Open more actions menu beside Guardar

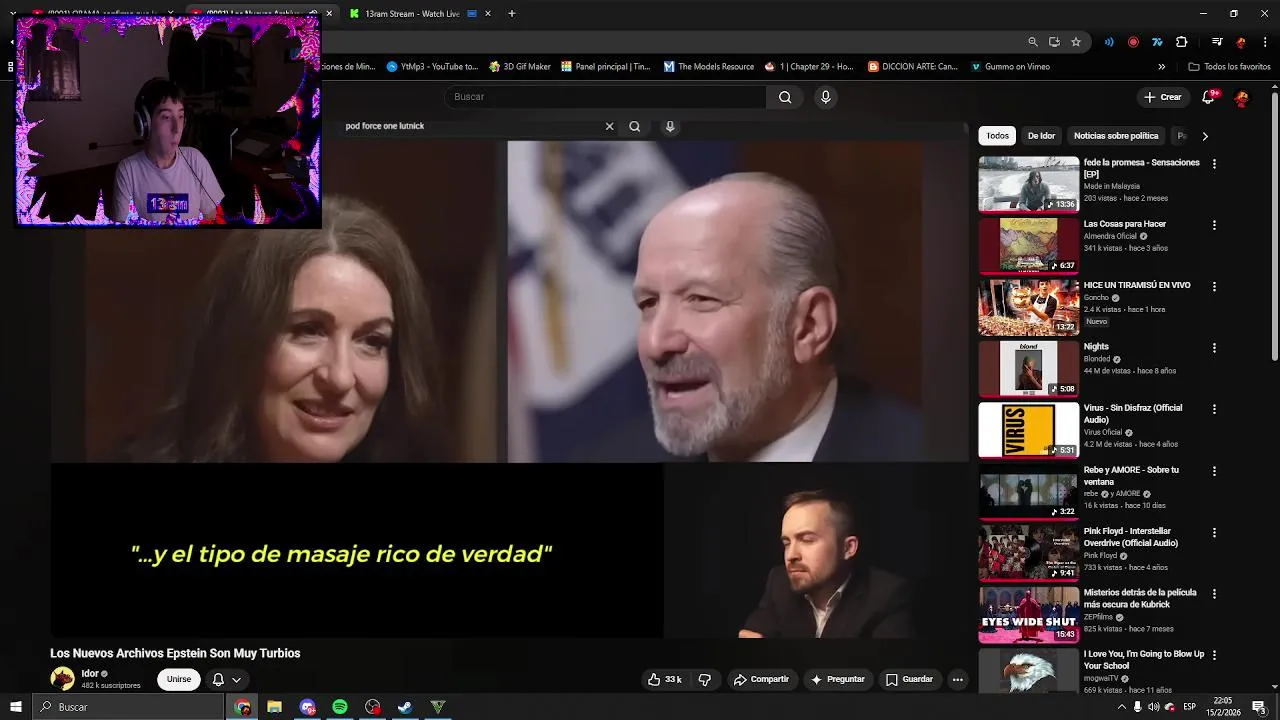[x=957, y=679]
